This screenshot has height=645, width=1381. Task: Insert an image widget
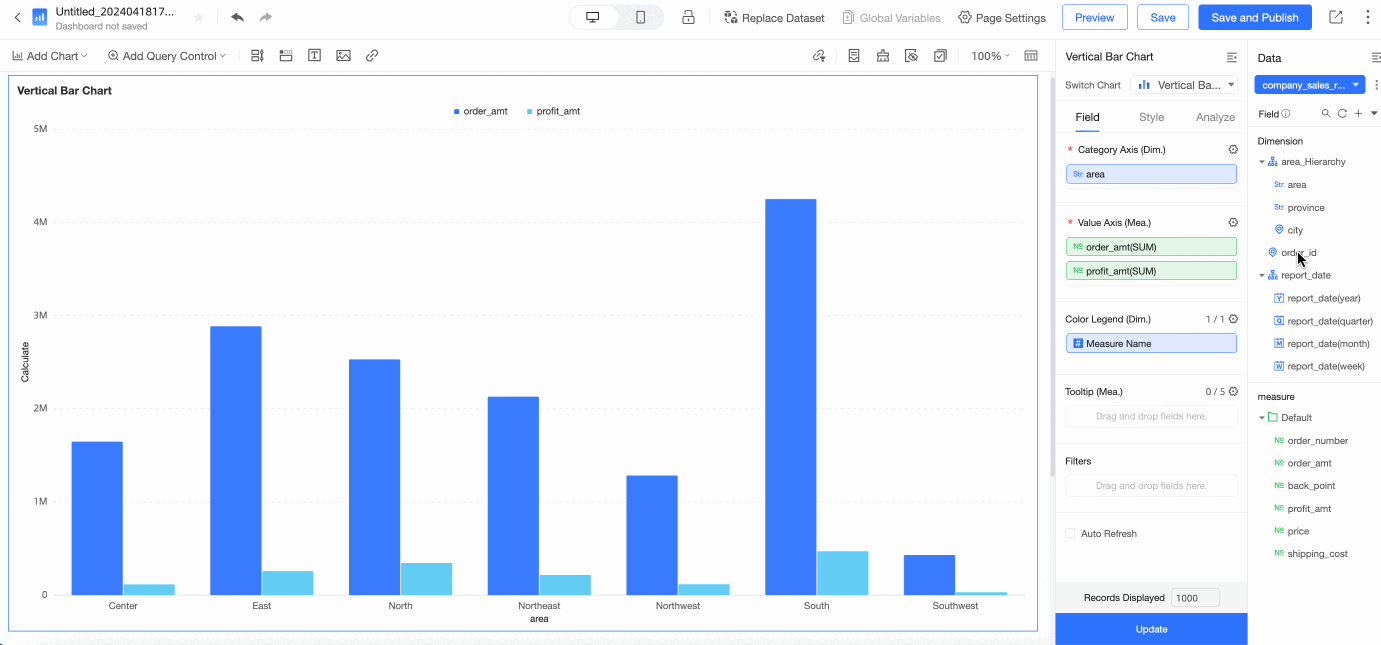click(x=343, y=56)
